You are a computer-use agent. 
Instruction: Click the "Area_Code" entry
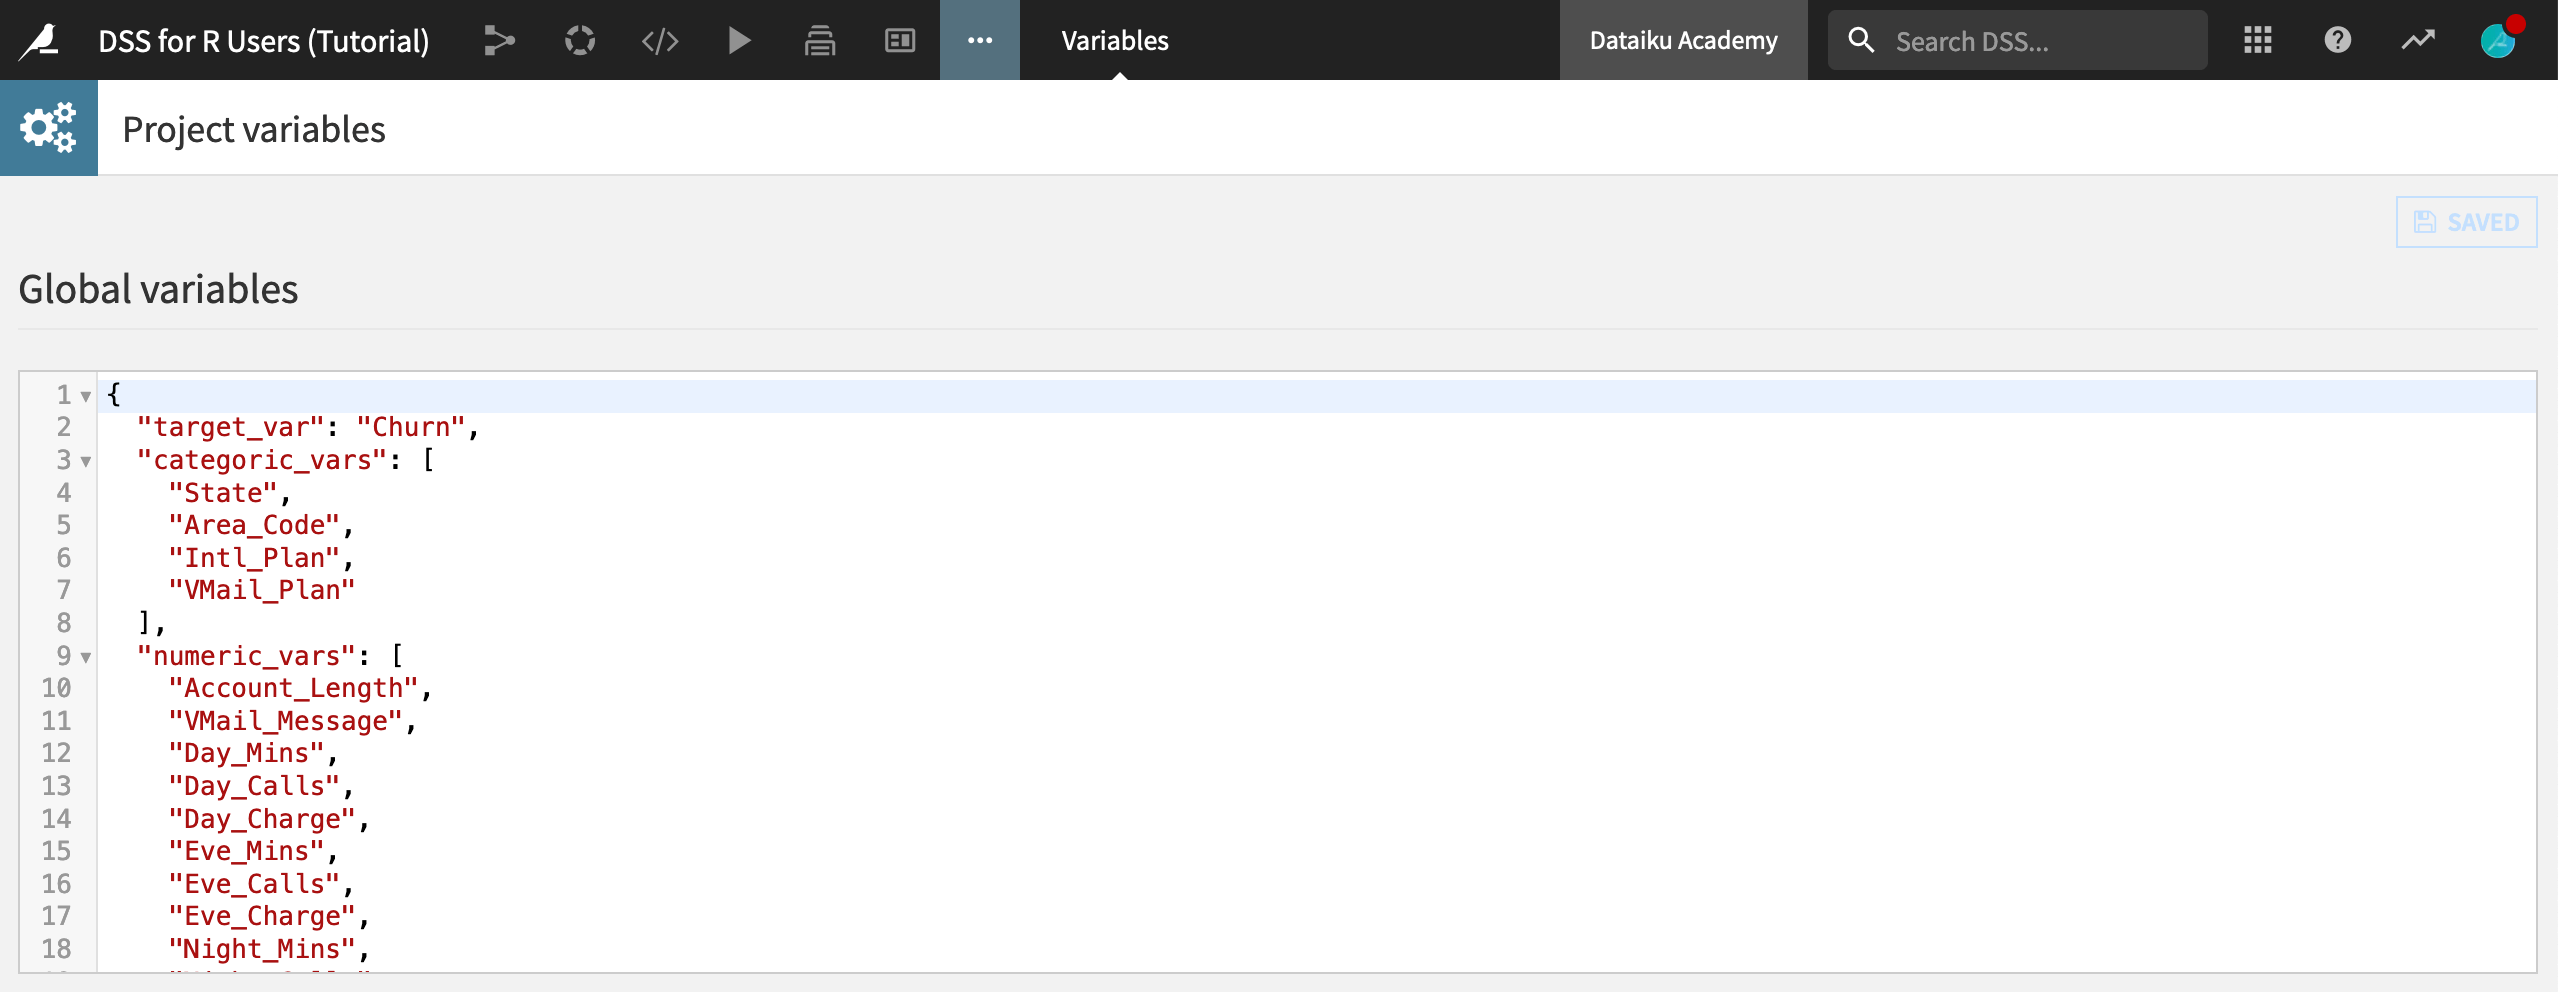tap(254, 525)
